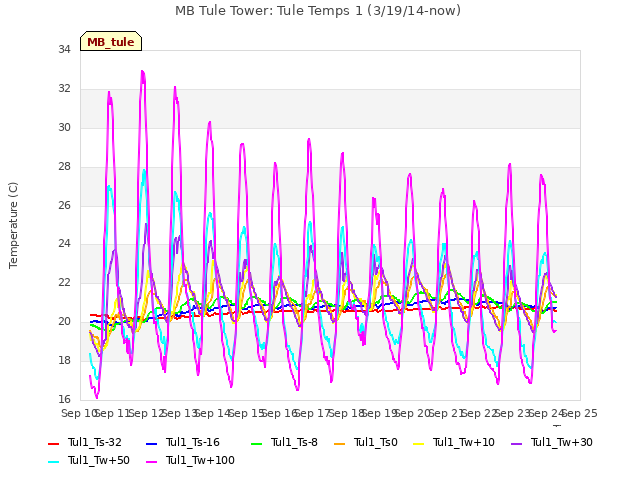Click the 24 y-axis tick label
The image size is (640, 480).
[64, 244]
